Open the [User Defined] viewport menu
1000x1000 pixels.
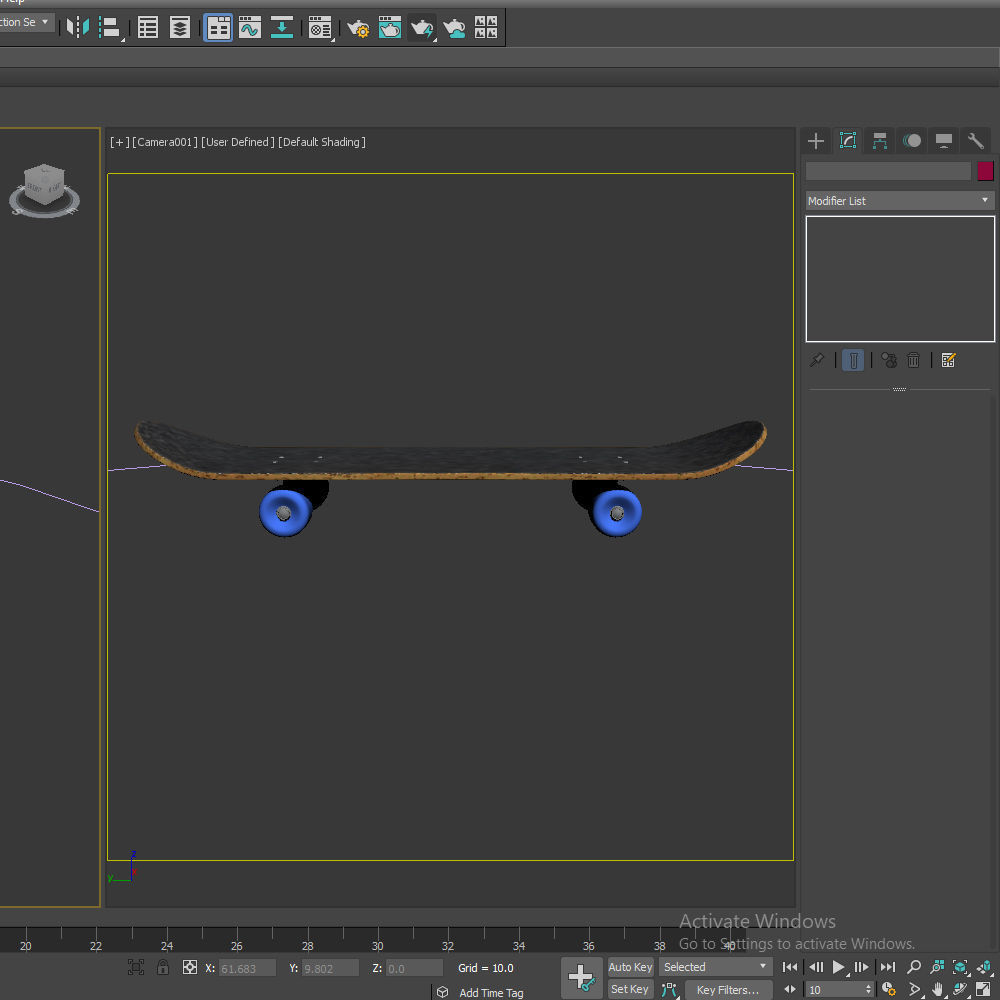click(x=238, y=142)
